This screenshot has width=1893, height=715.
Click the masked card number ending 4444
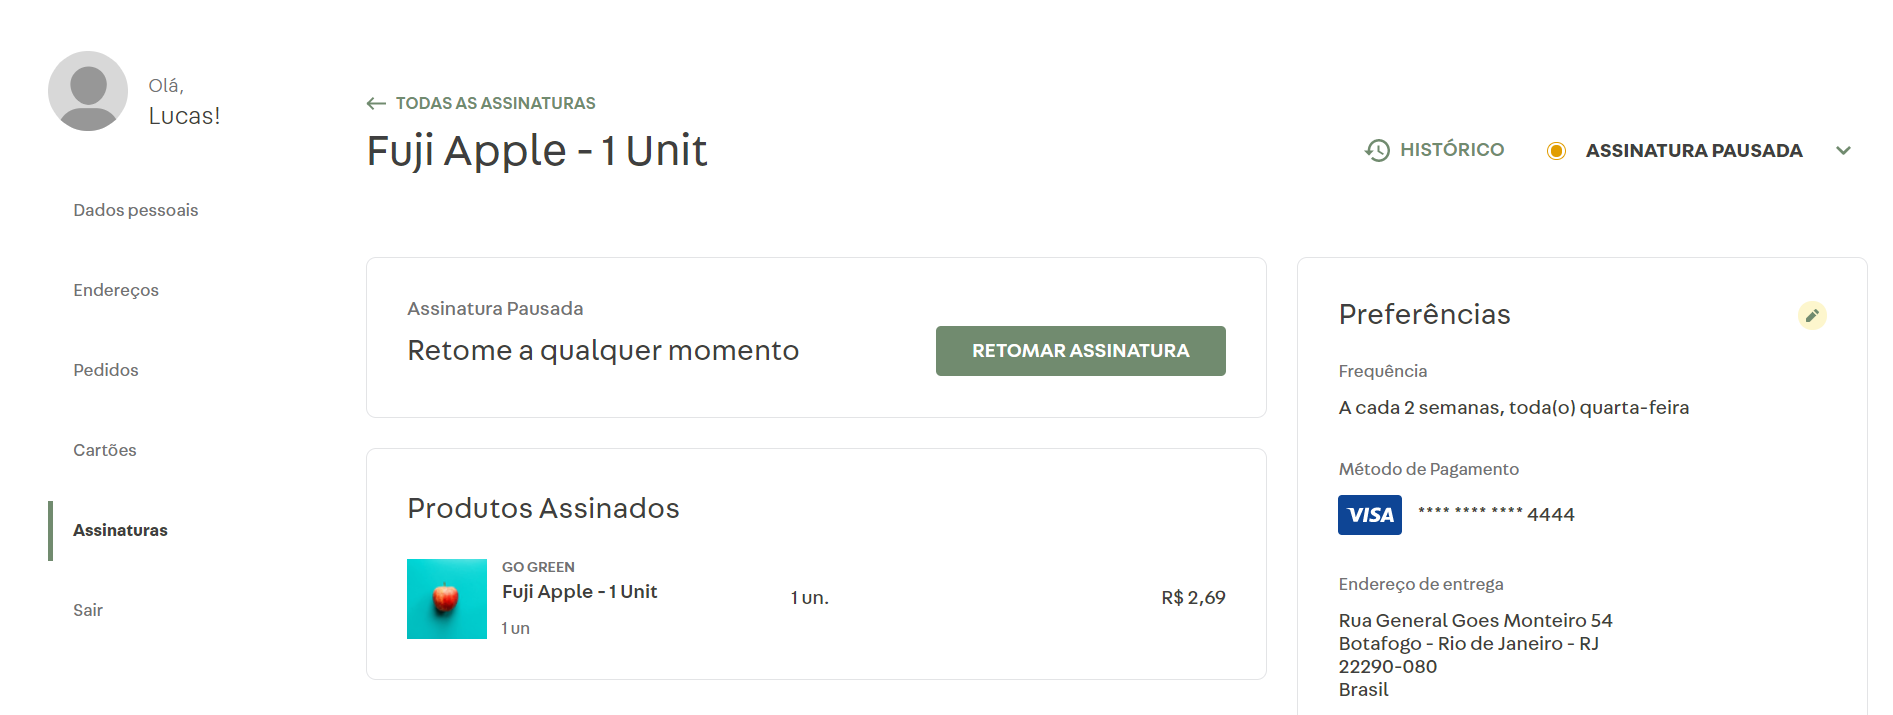coord(1496,514)
